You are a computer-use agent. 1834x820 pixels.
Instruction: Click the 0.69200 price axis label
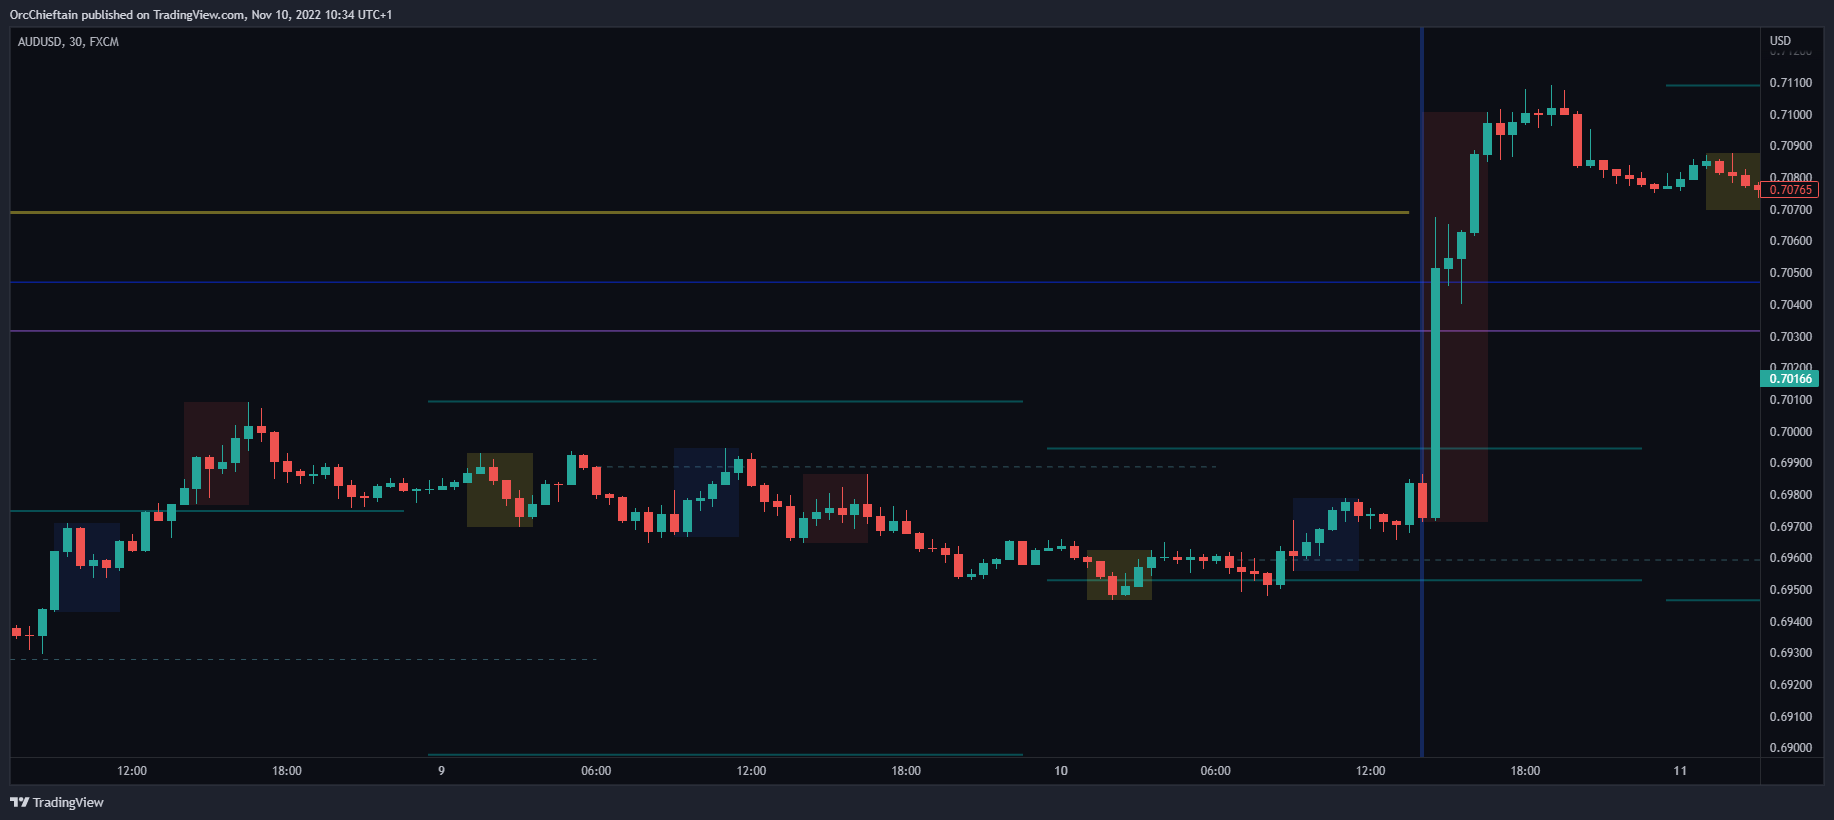pos(1790,685)
